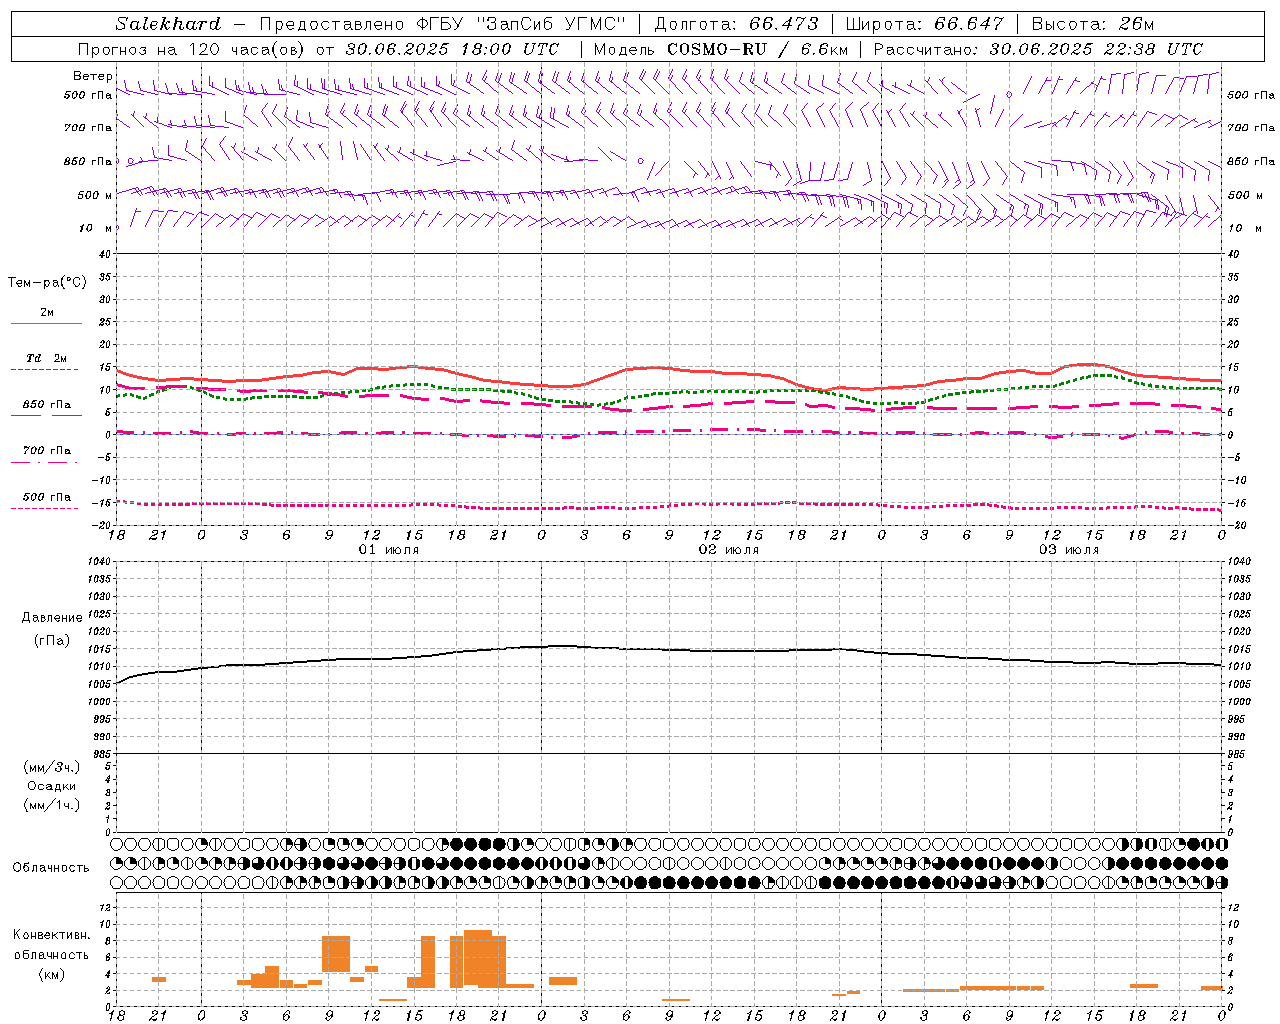Click the Облачность cloud cover row label
This screenshot has width=1280, height=1024.
pyautogui.click(x=51, y=868)
